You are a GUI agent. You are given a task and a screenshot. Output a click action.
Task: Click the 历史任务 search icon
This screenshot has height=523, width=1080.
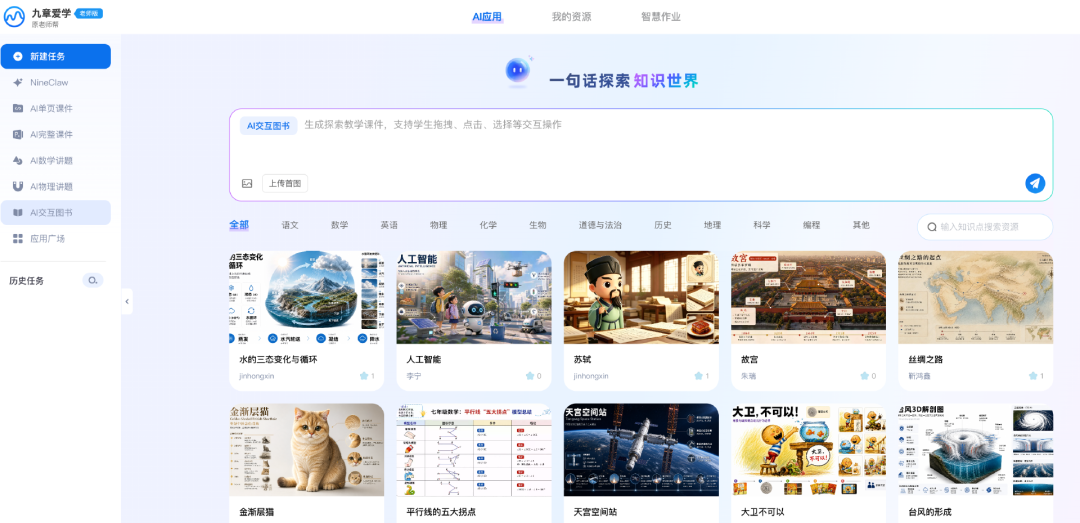click(x=93, y=280)
